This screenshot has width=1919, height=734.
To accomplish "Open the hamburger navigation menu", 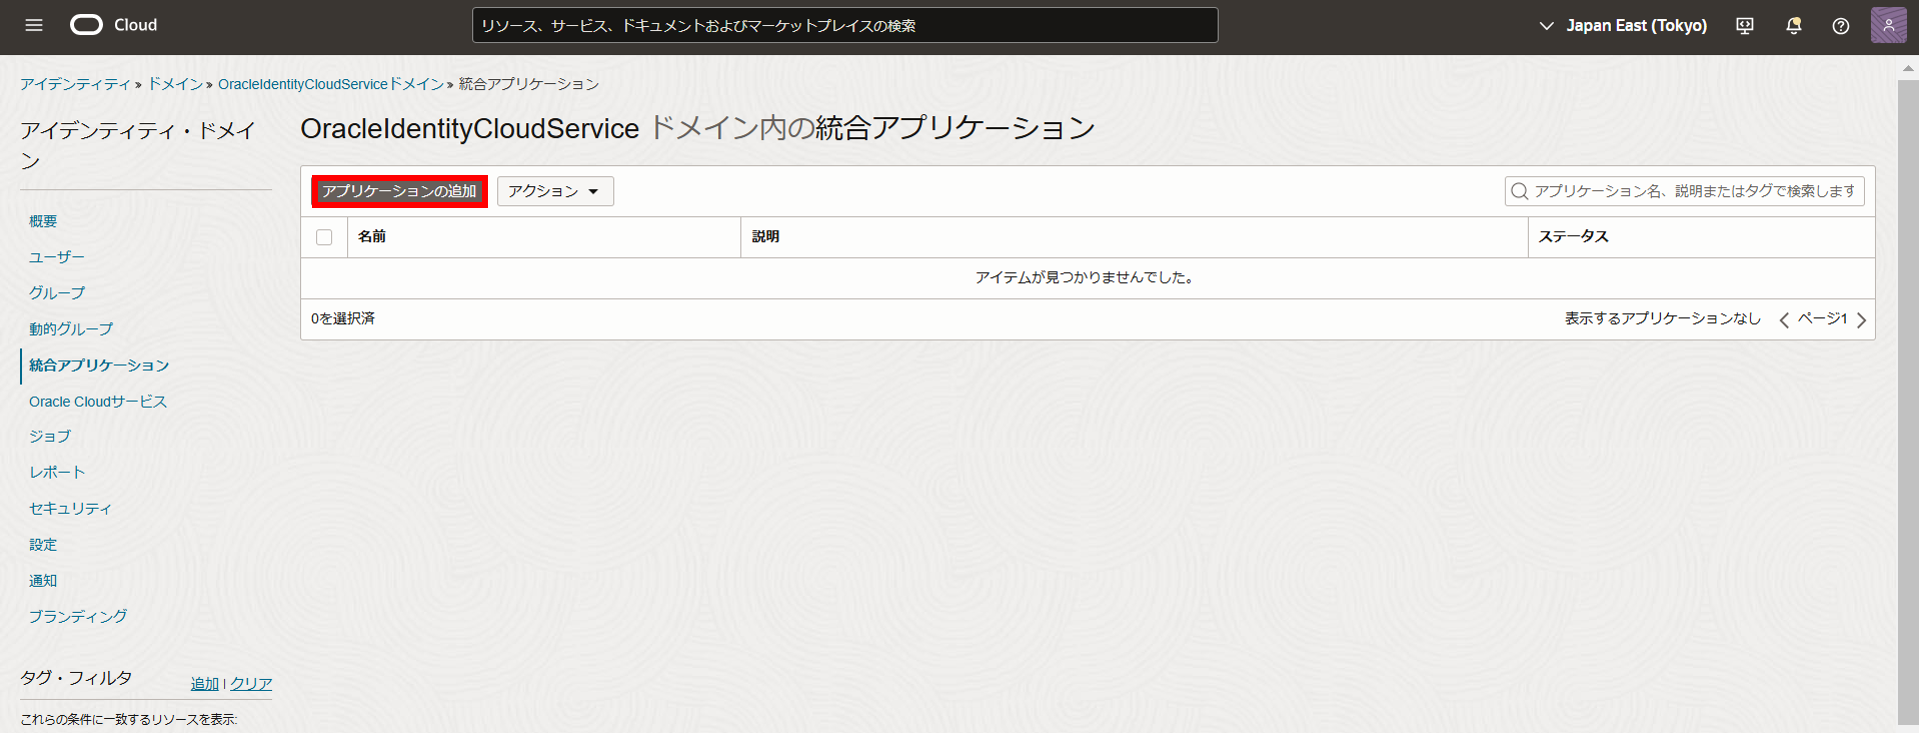I will coord(34,25).
